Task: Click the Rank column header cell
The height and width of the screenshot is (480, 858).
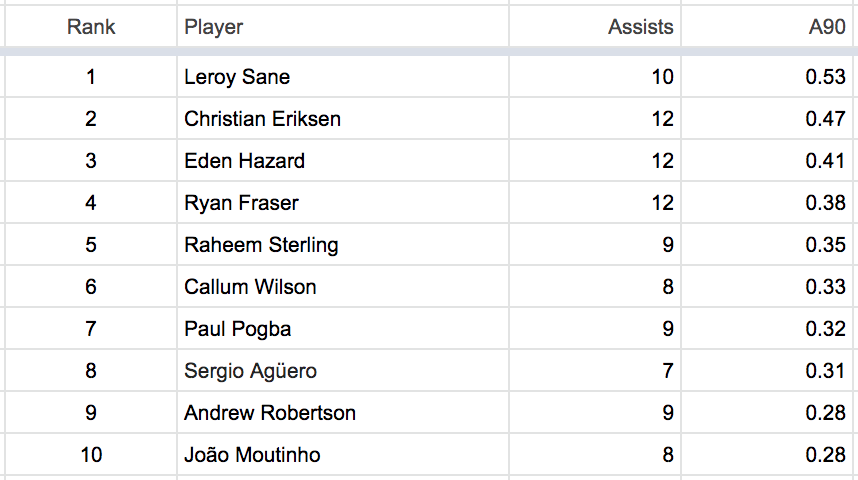Action: pos(91,27)
